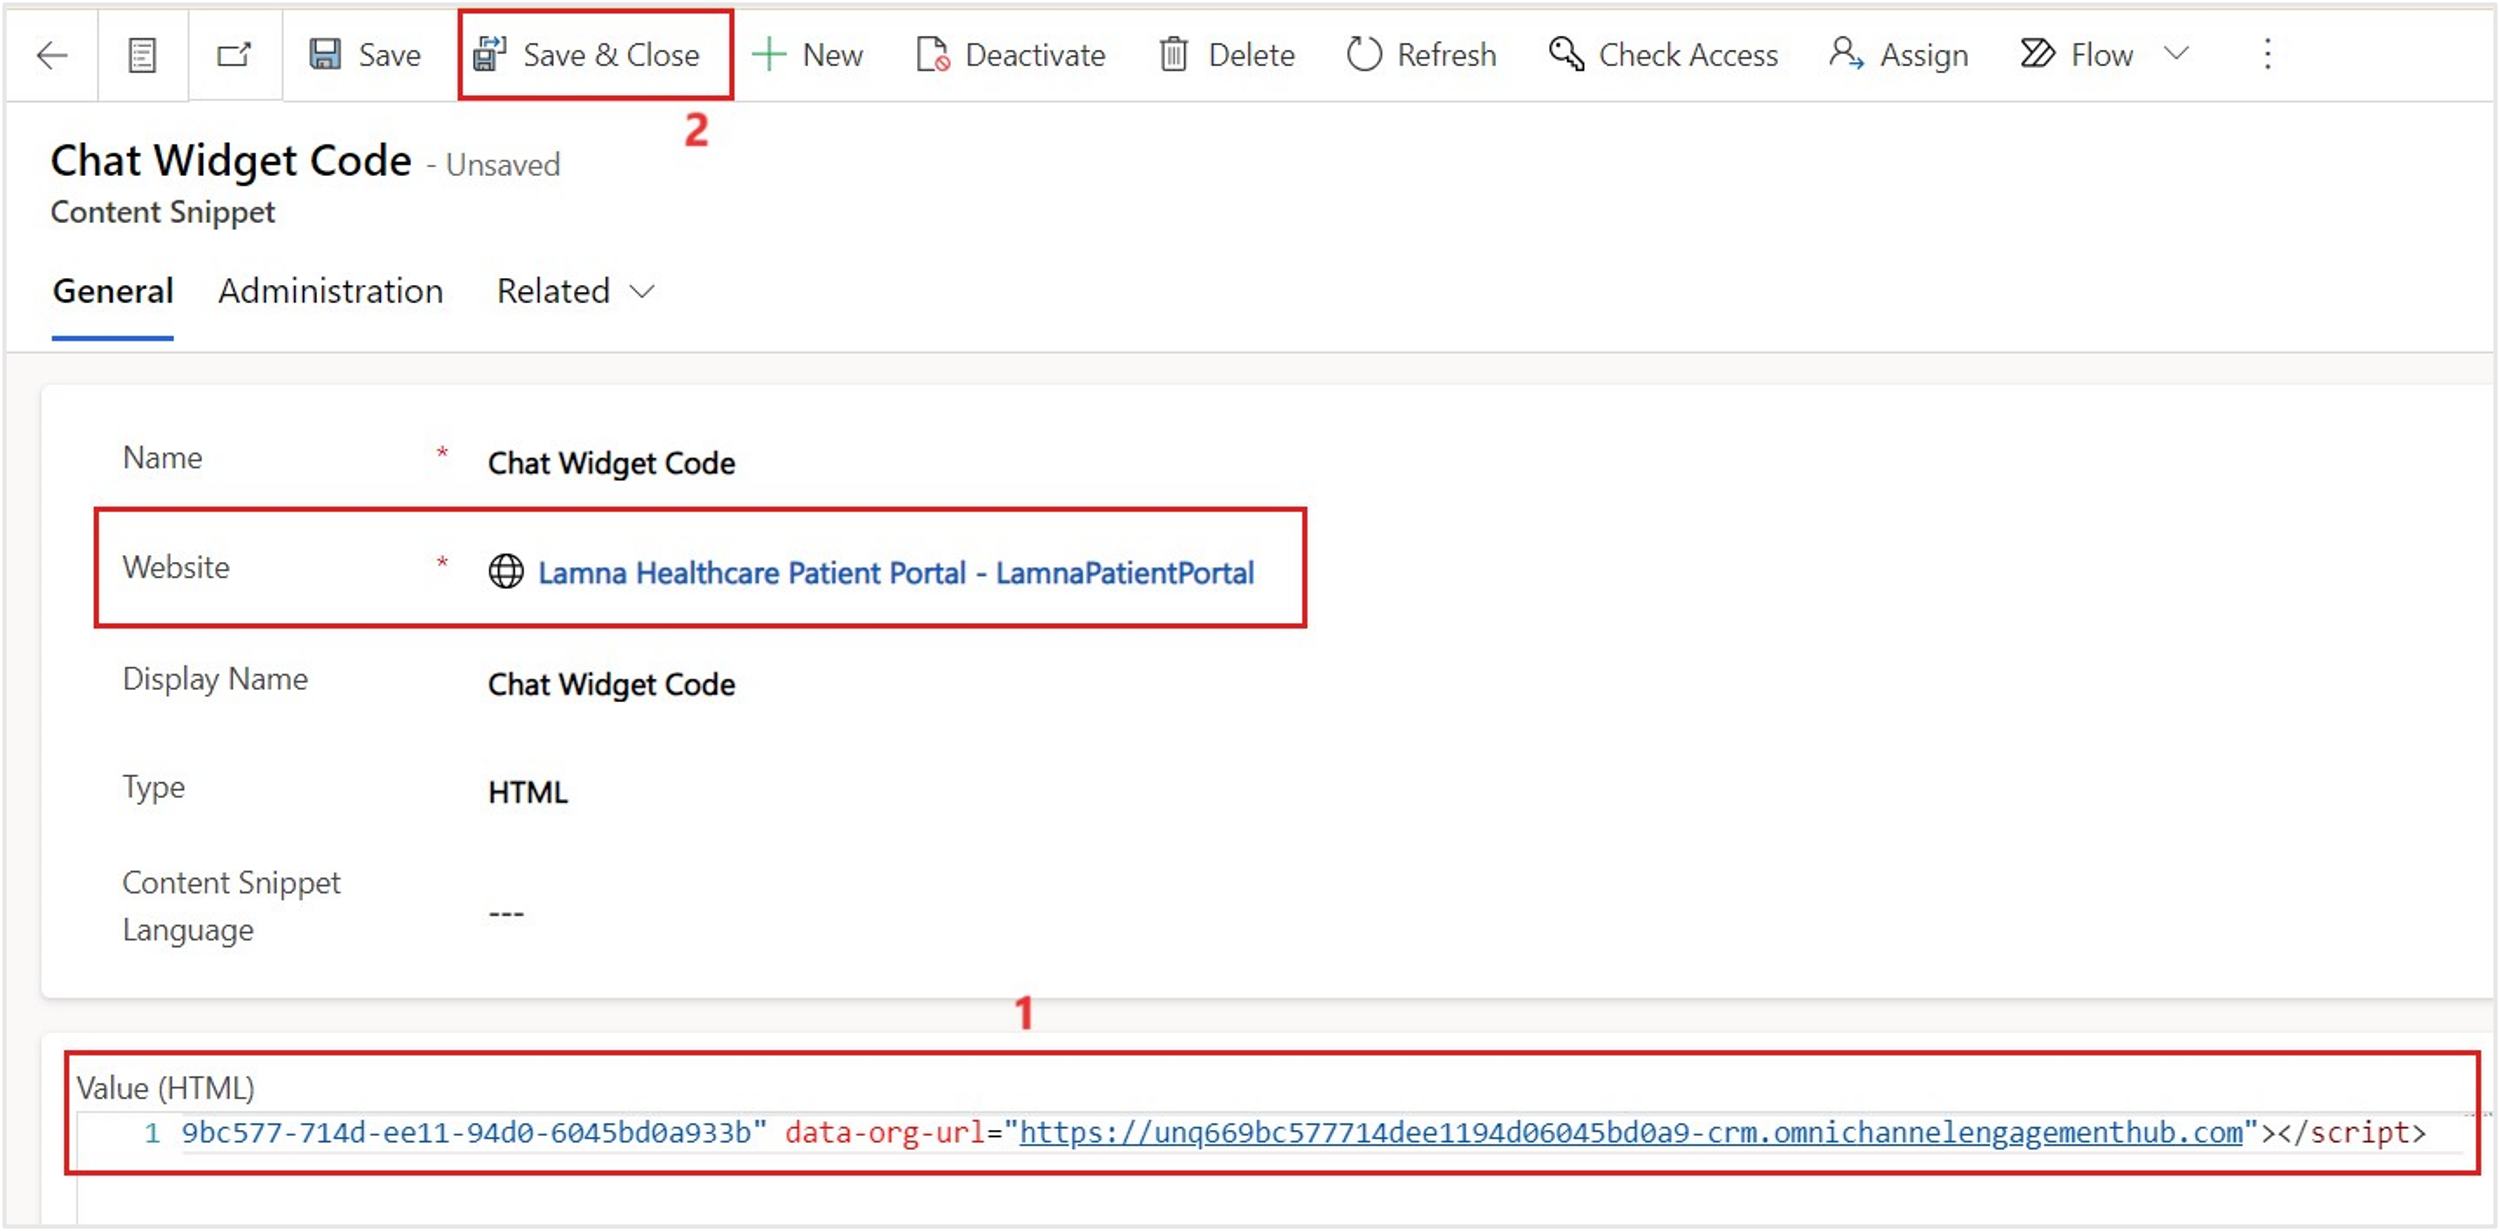This screenshot has width=2500, height=1231.
Task: Click the Flow arrows icon
Action: point(2037,54)
